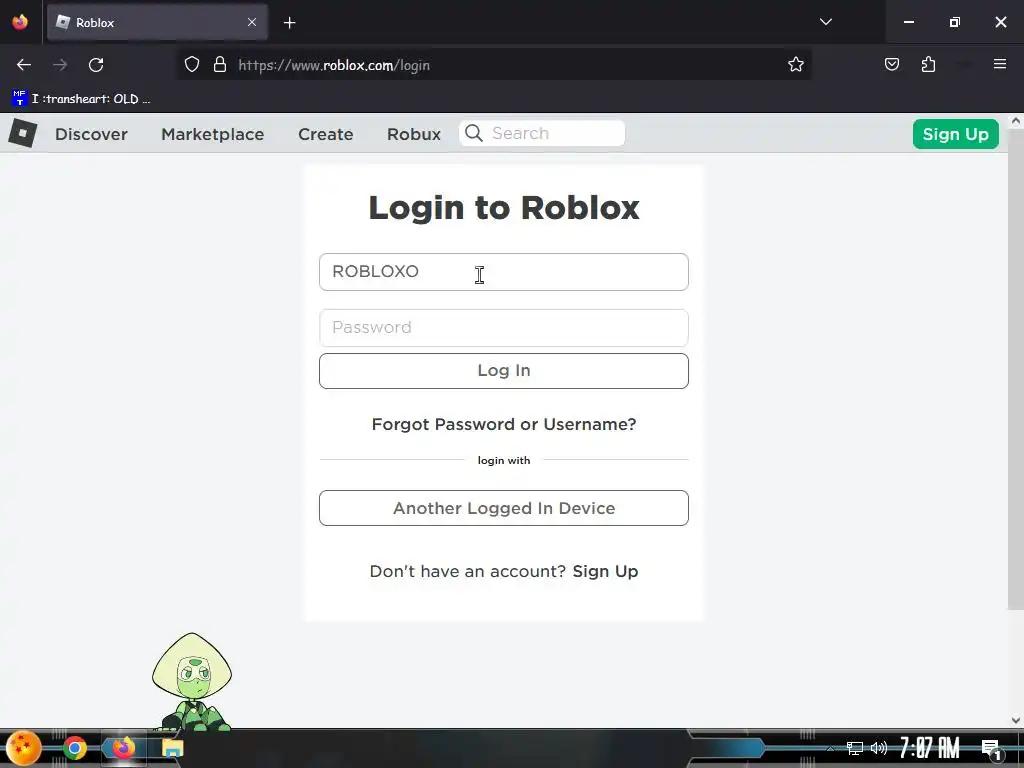Screen dimensions: 1024x768
Task: Launch Google Chrome from taskbar
Action: (75, 748)
